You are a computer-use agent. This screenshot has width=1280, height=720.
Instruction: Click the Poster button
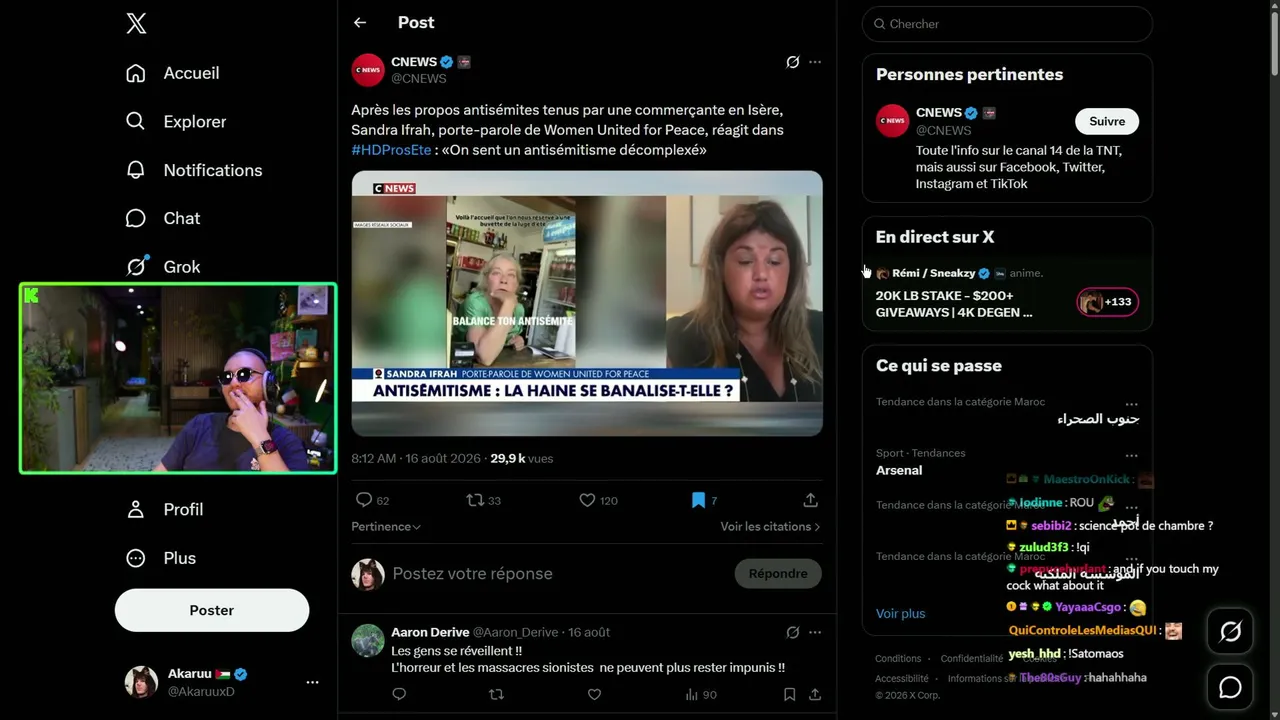point(212,610)
